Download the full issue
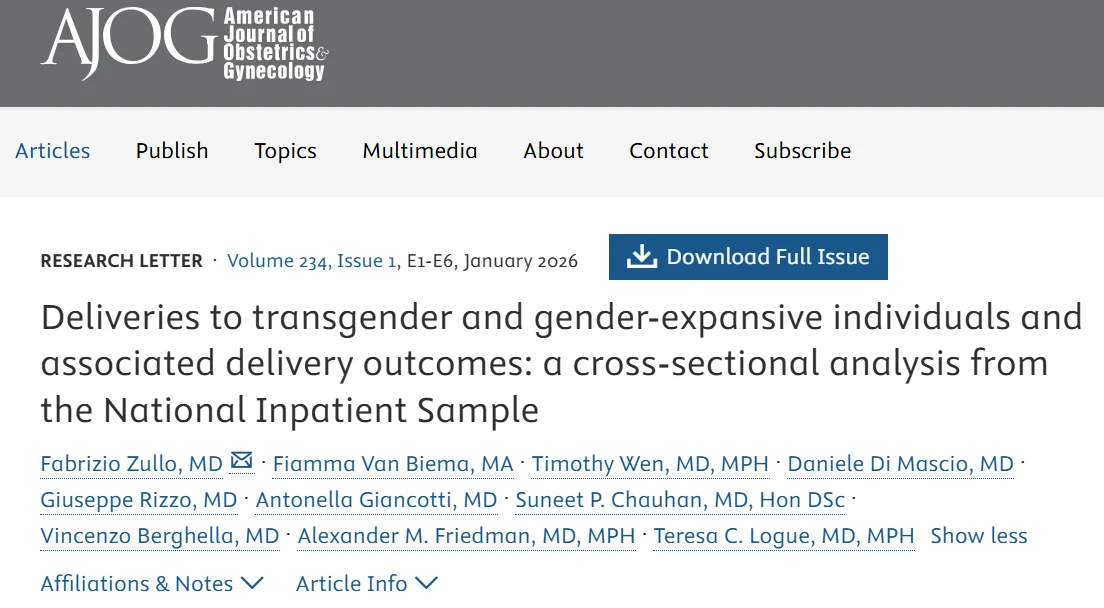The image size is (1104, 608). pyautogui.click(x=767, y=257)
